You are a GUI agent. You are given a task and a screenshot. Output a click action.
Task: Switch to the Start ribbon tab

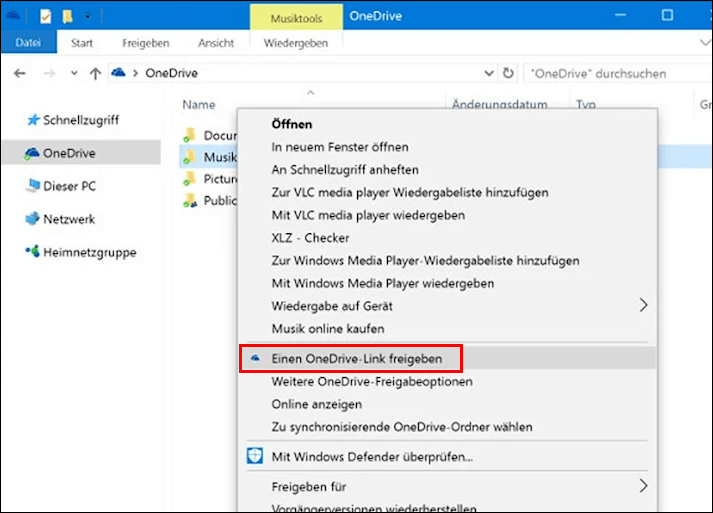point(82,43)
